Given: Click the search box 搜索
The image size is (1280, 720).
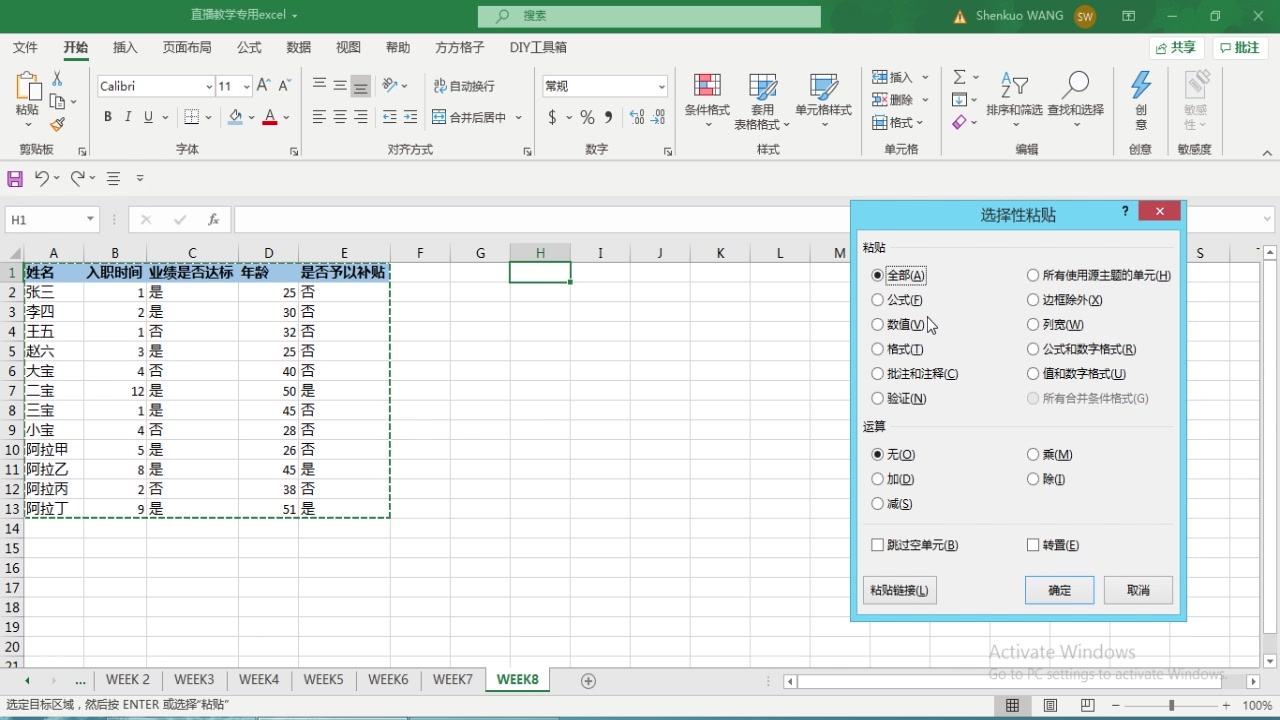Looking at the screenshot, I should click(649, 16).
